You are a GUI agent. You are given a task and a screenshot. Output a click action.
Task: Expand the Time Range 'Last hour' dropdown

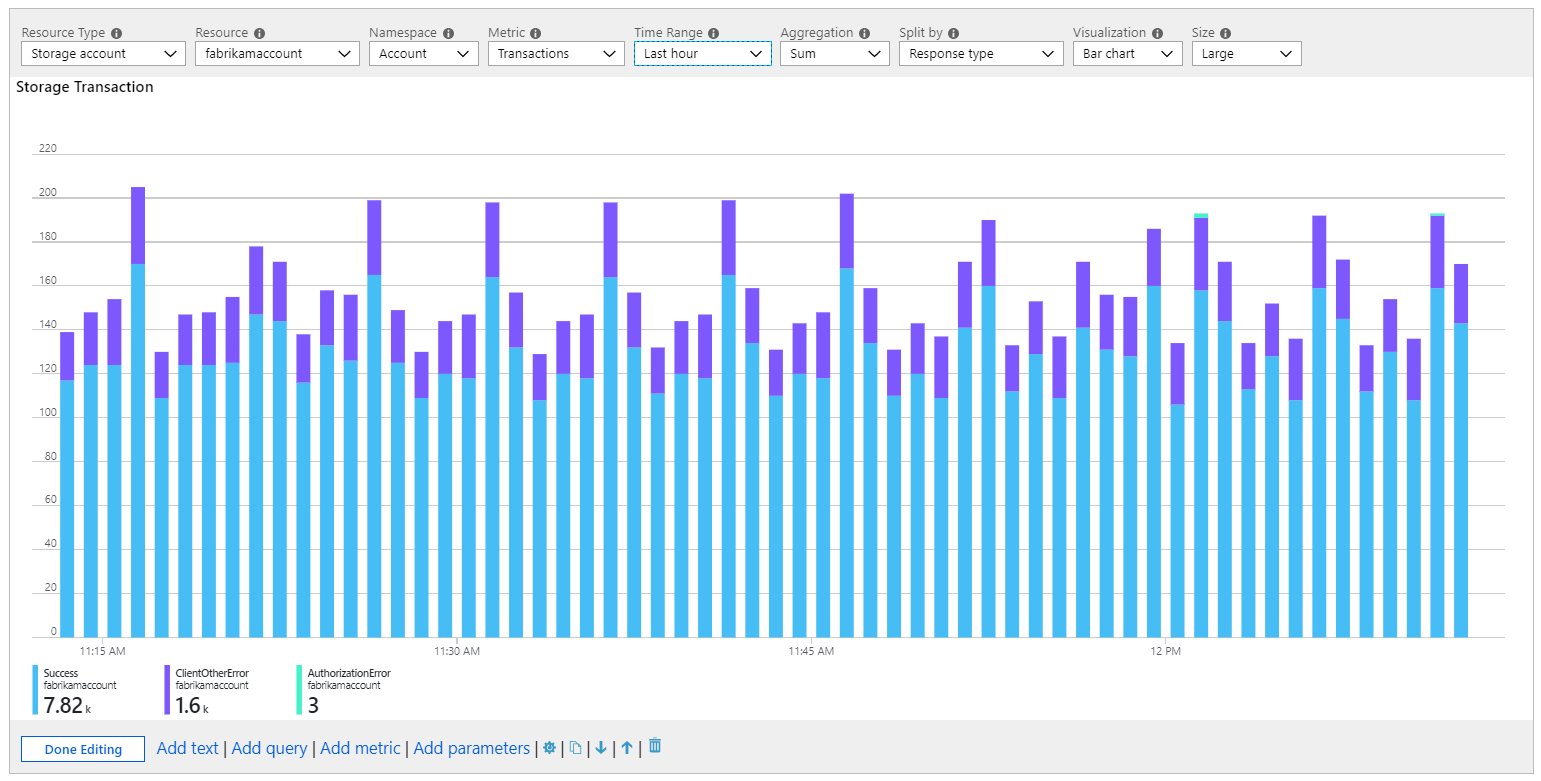click(702, 54)
